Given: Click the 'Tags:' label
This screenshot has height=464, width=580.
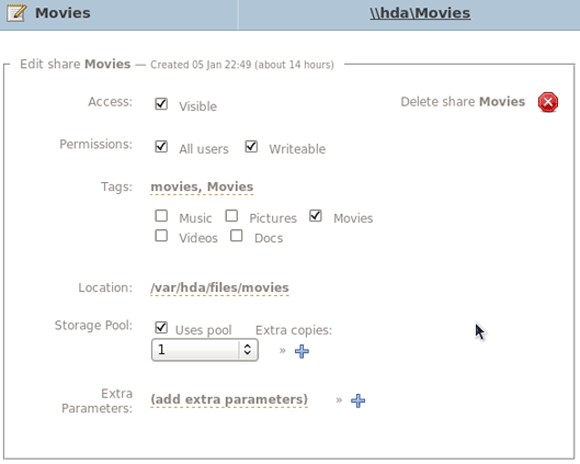Looking at the screenshot, I should (117, 187).
